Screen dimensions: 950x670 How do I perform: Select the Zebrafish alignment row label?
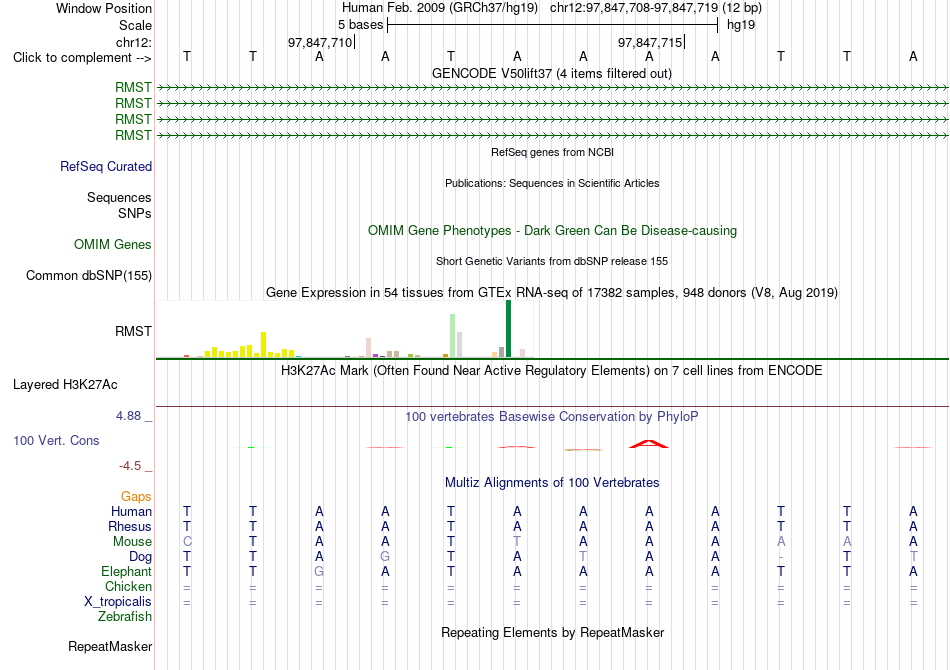click(x=125, y=617)
